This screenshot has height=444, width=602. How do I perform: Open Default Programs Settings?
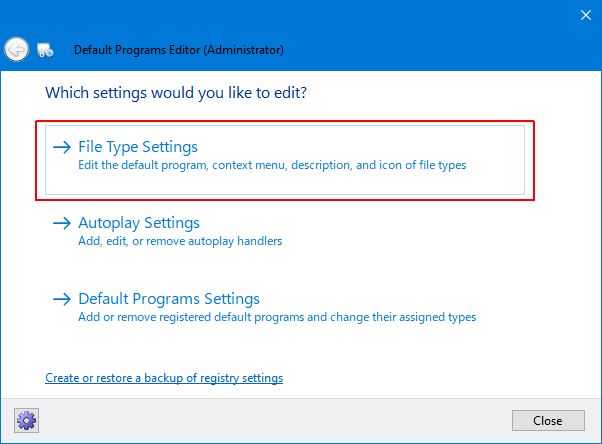pyautogui.click(x=169, y=299)
